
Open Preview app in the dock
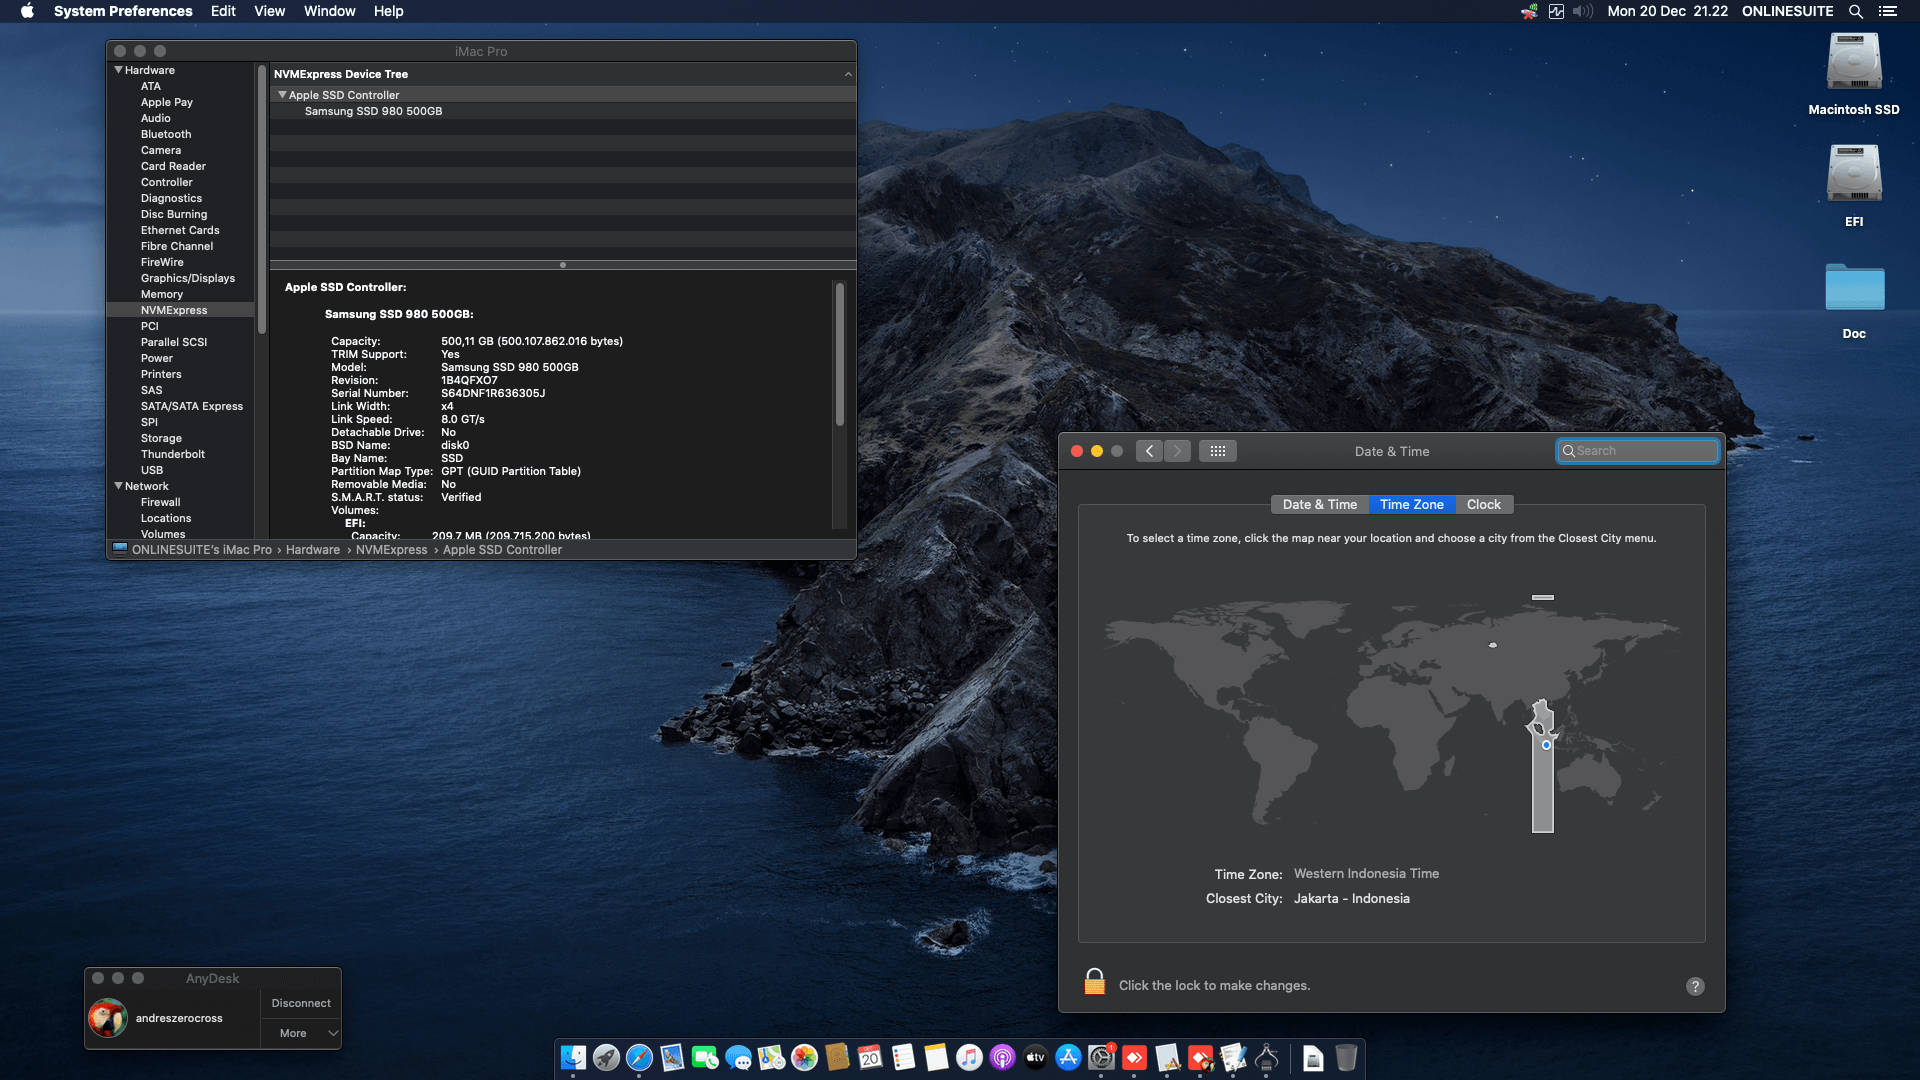click(x=672, y=1057)
